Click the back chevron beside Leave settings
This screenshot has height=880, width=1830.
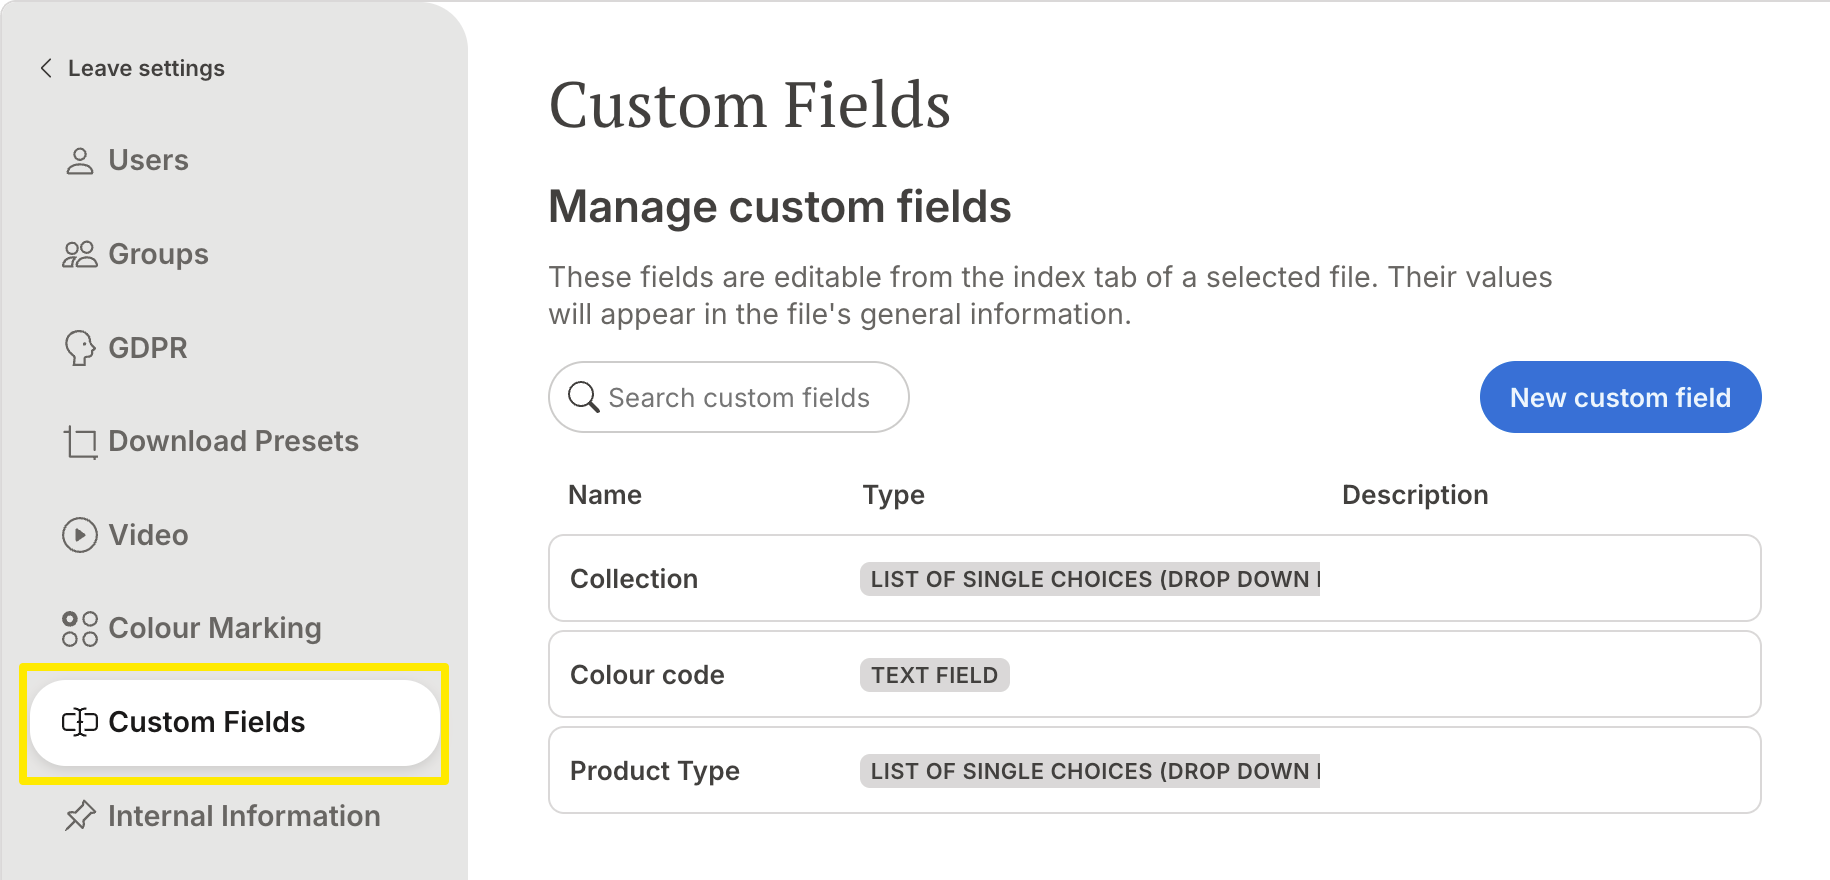pyautogui.click(x=46, y=68)
